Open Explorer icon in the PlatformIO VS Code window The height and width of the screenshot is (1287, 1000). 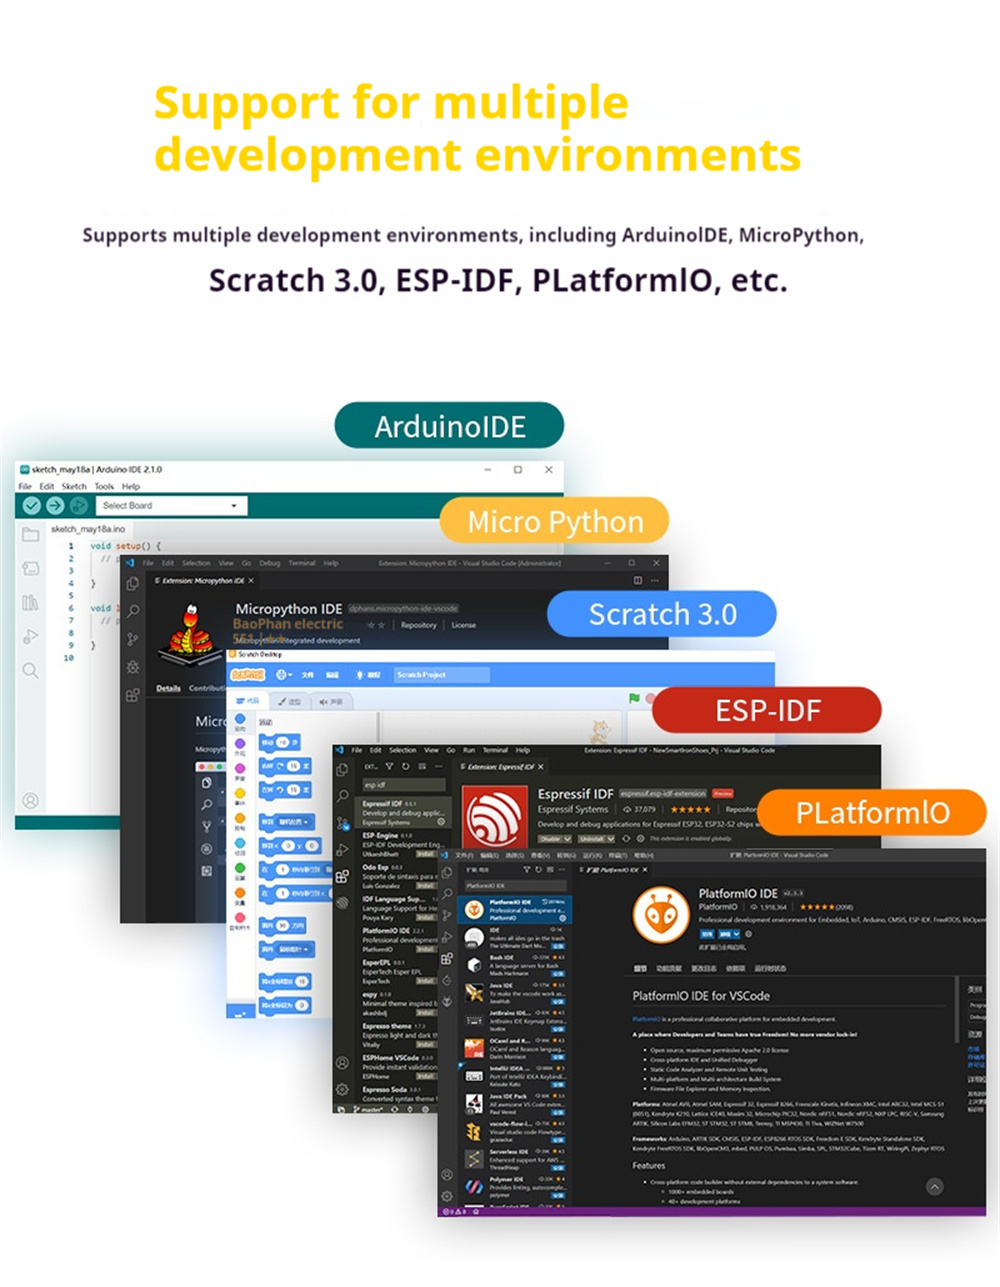click(x=447, y=873)
